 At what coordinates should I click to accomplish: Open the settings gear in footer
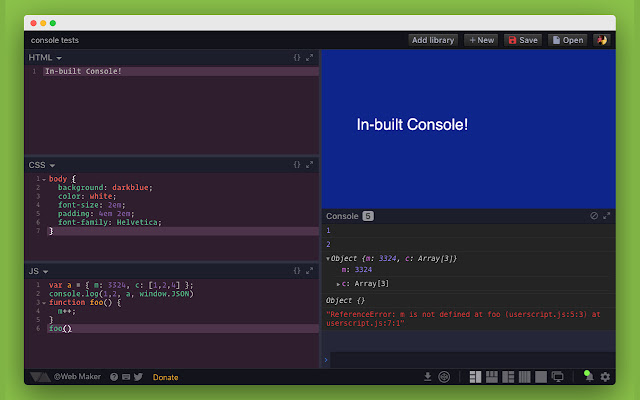[x=605, y=377]
